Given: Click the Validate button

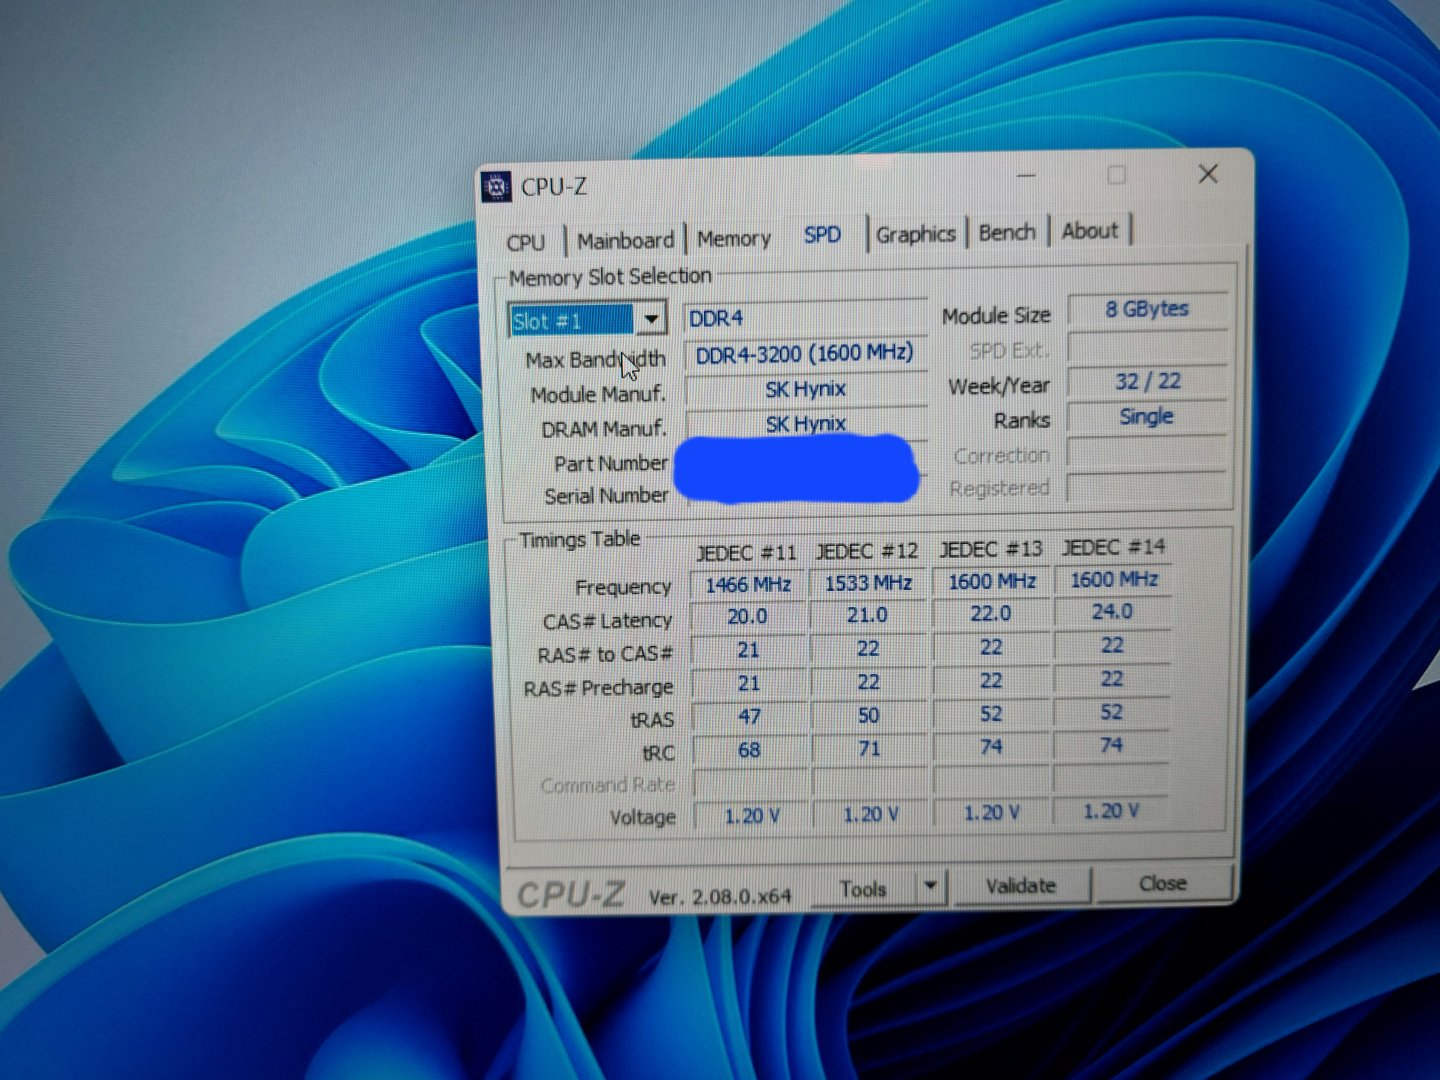Looking at the screenshot, I should pyautogui.click(x=1021, y=885).
